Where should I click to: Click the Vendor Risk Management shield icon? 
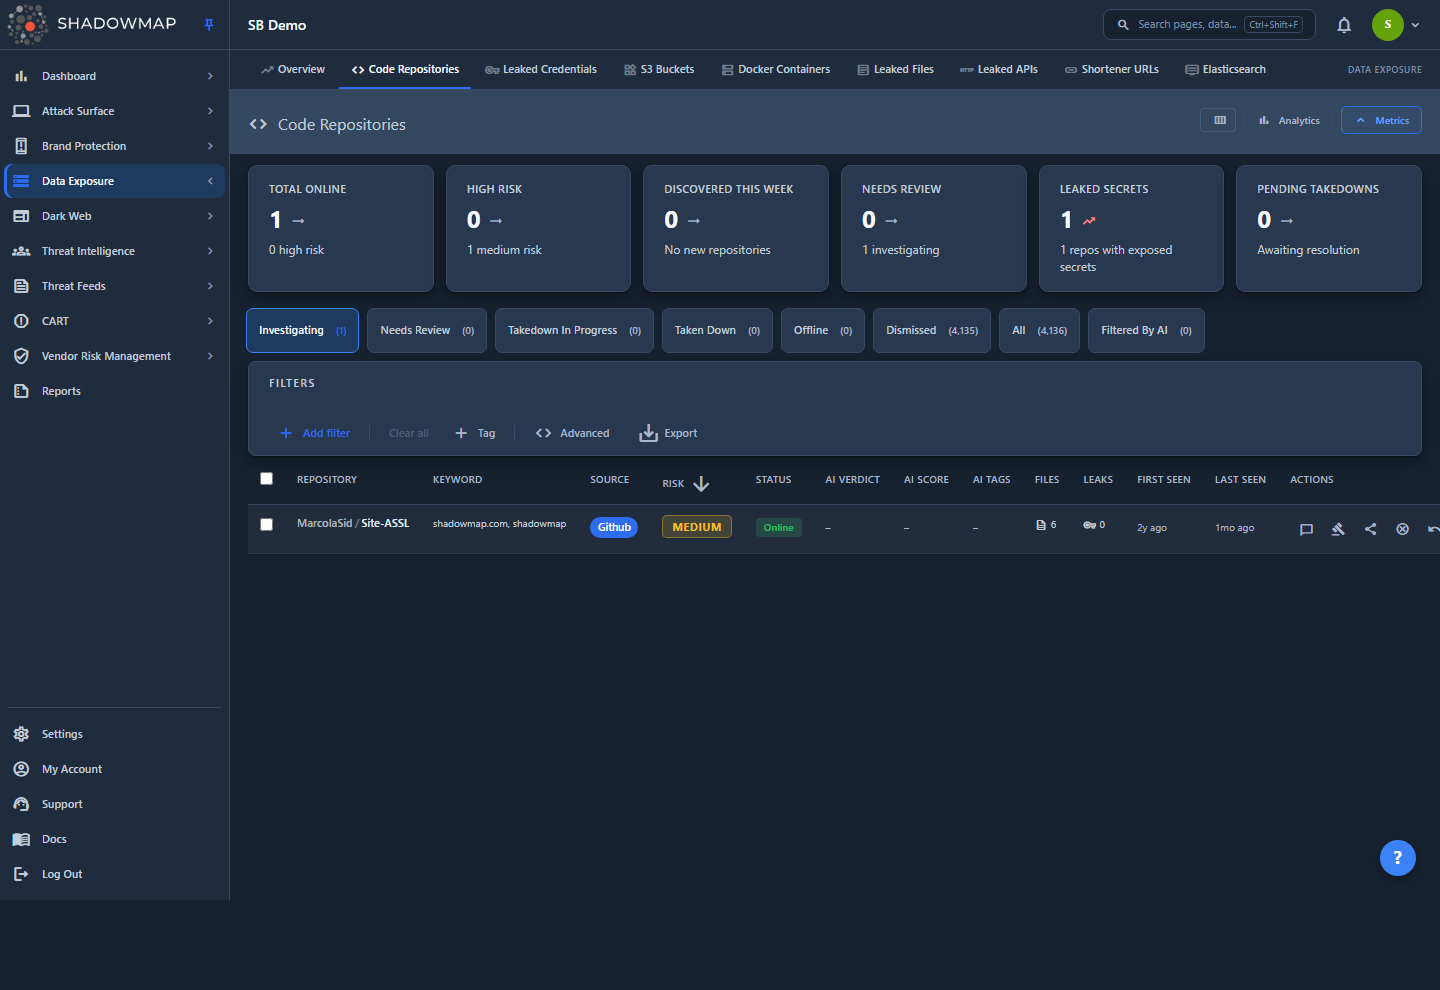tap(21, 356)
